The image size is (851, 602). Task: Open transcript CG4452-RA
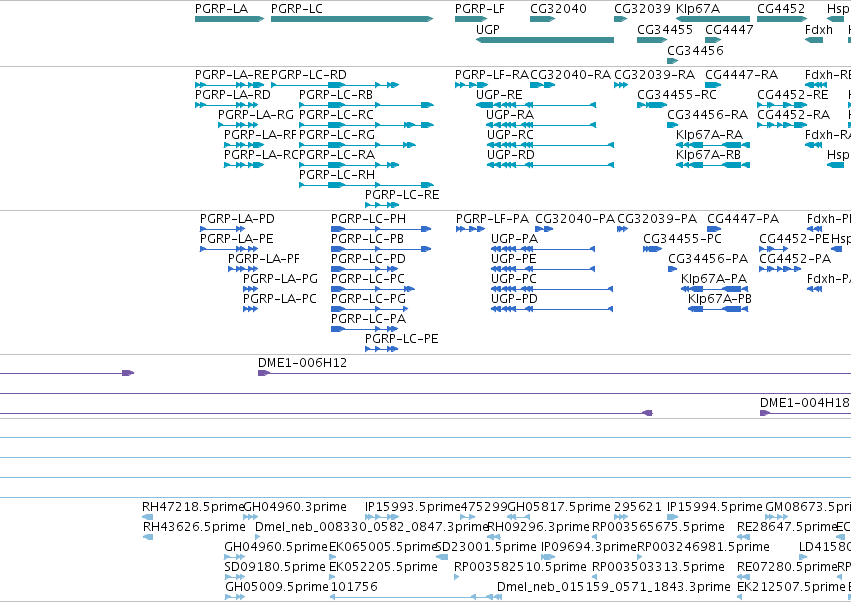pos(782,125)
